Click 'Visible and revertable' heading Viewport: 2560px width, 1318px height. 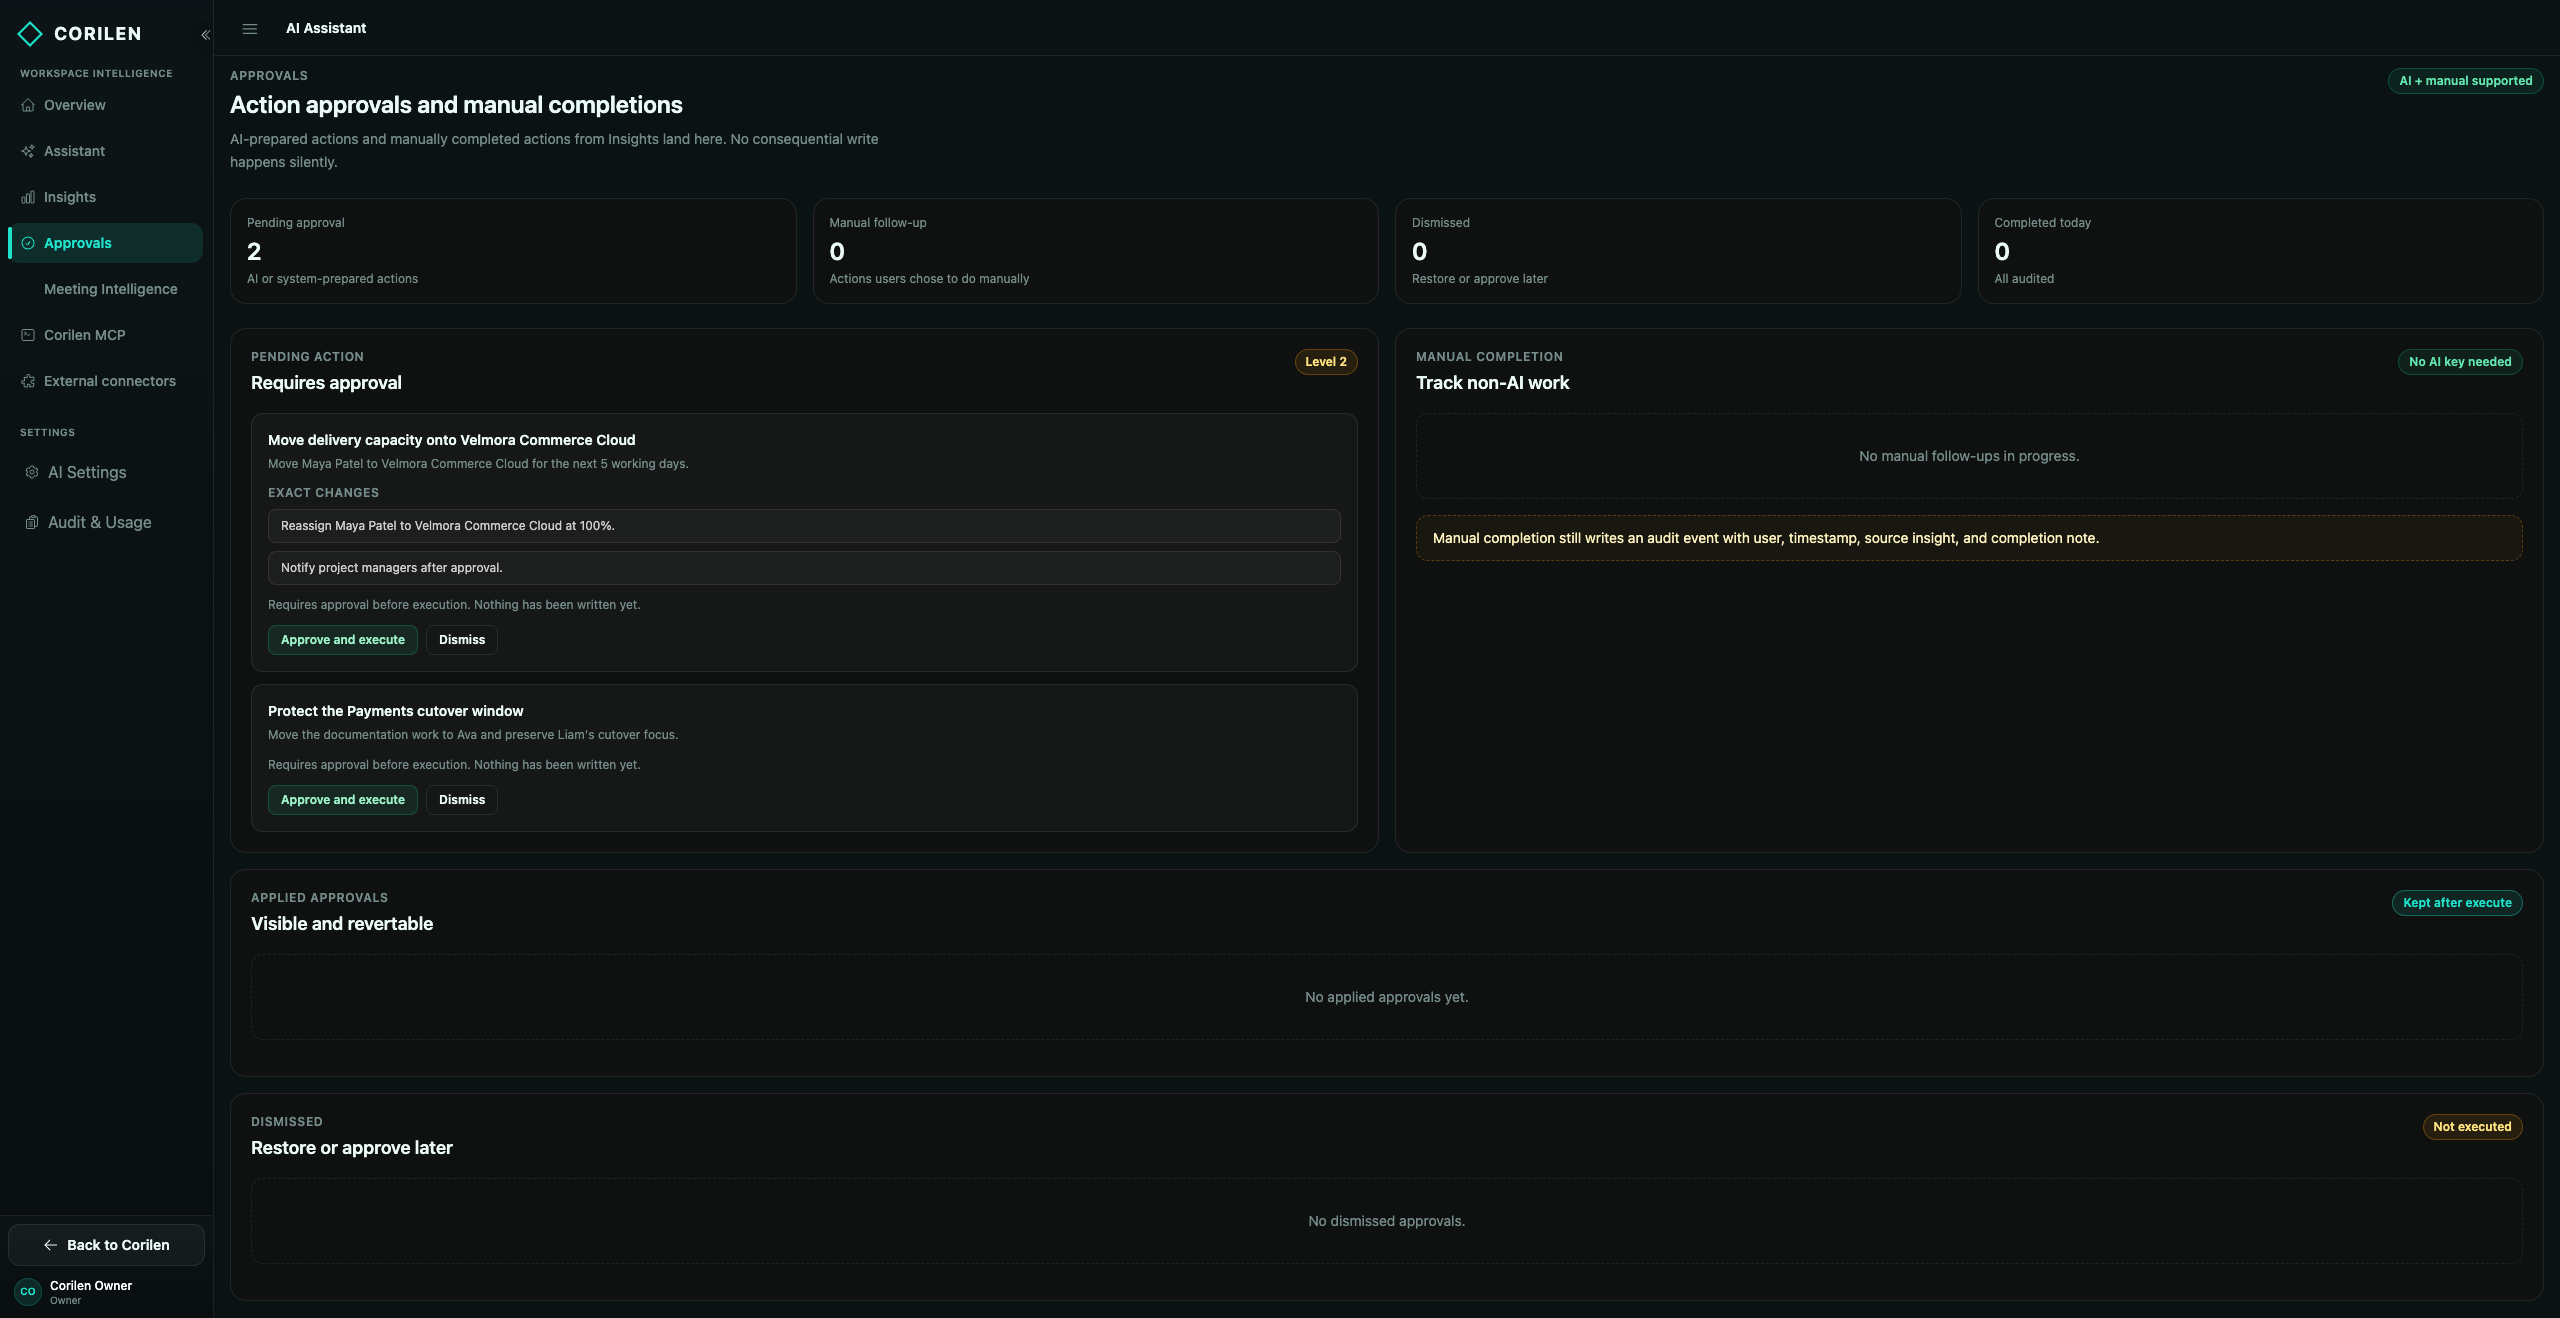point(342,924)
